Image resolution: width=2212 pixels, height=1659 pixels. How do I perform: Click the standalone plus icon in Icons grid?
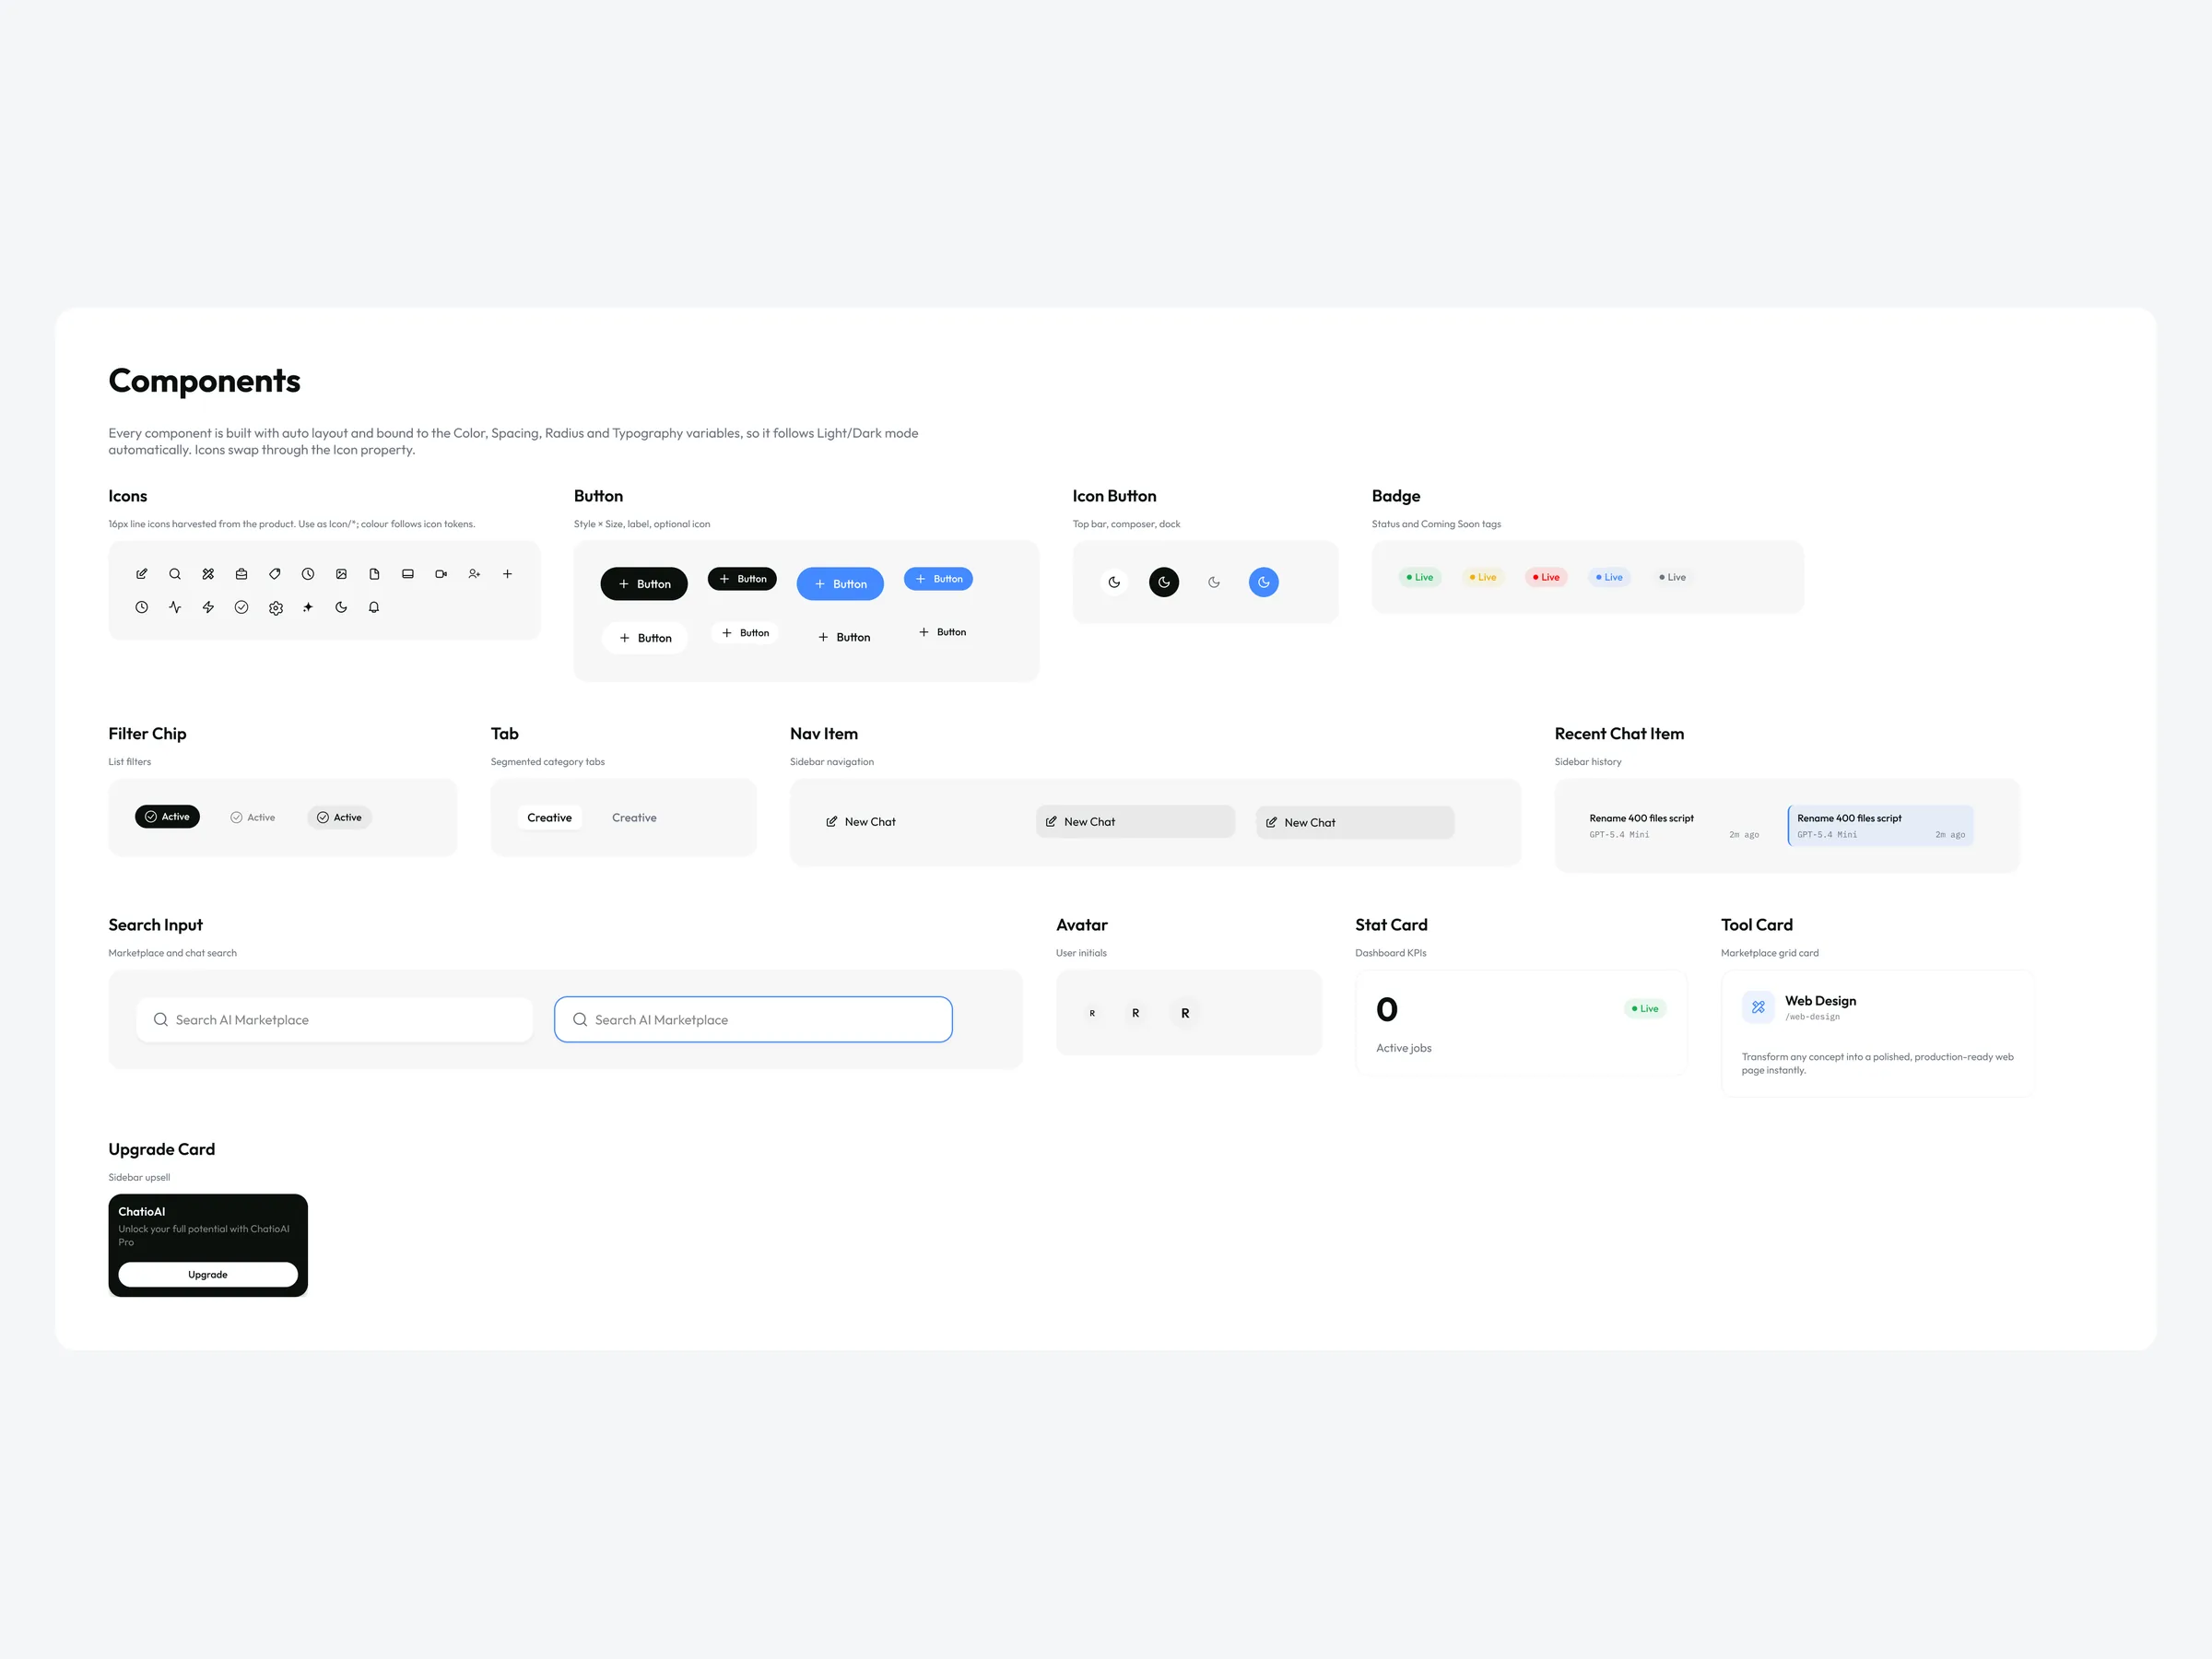click(x=507, y=574)
